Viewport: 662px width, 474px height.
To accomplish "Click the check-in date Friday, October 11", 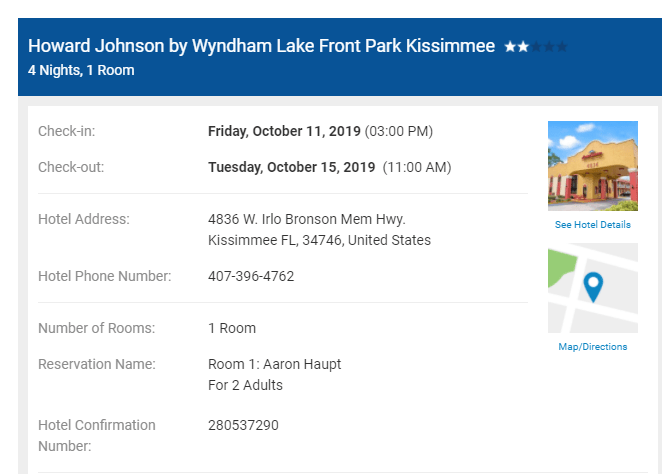I will [284, 131].
